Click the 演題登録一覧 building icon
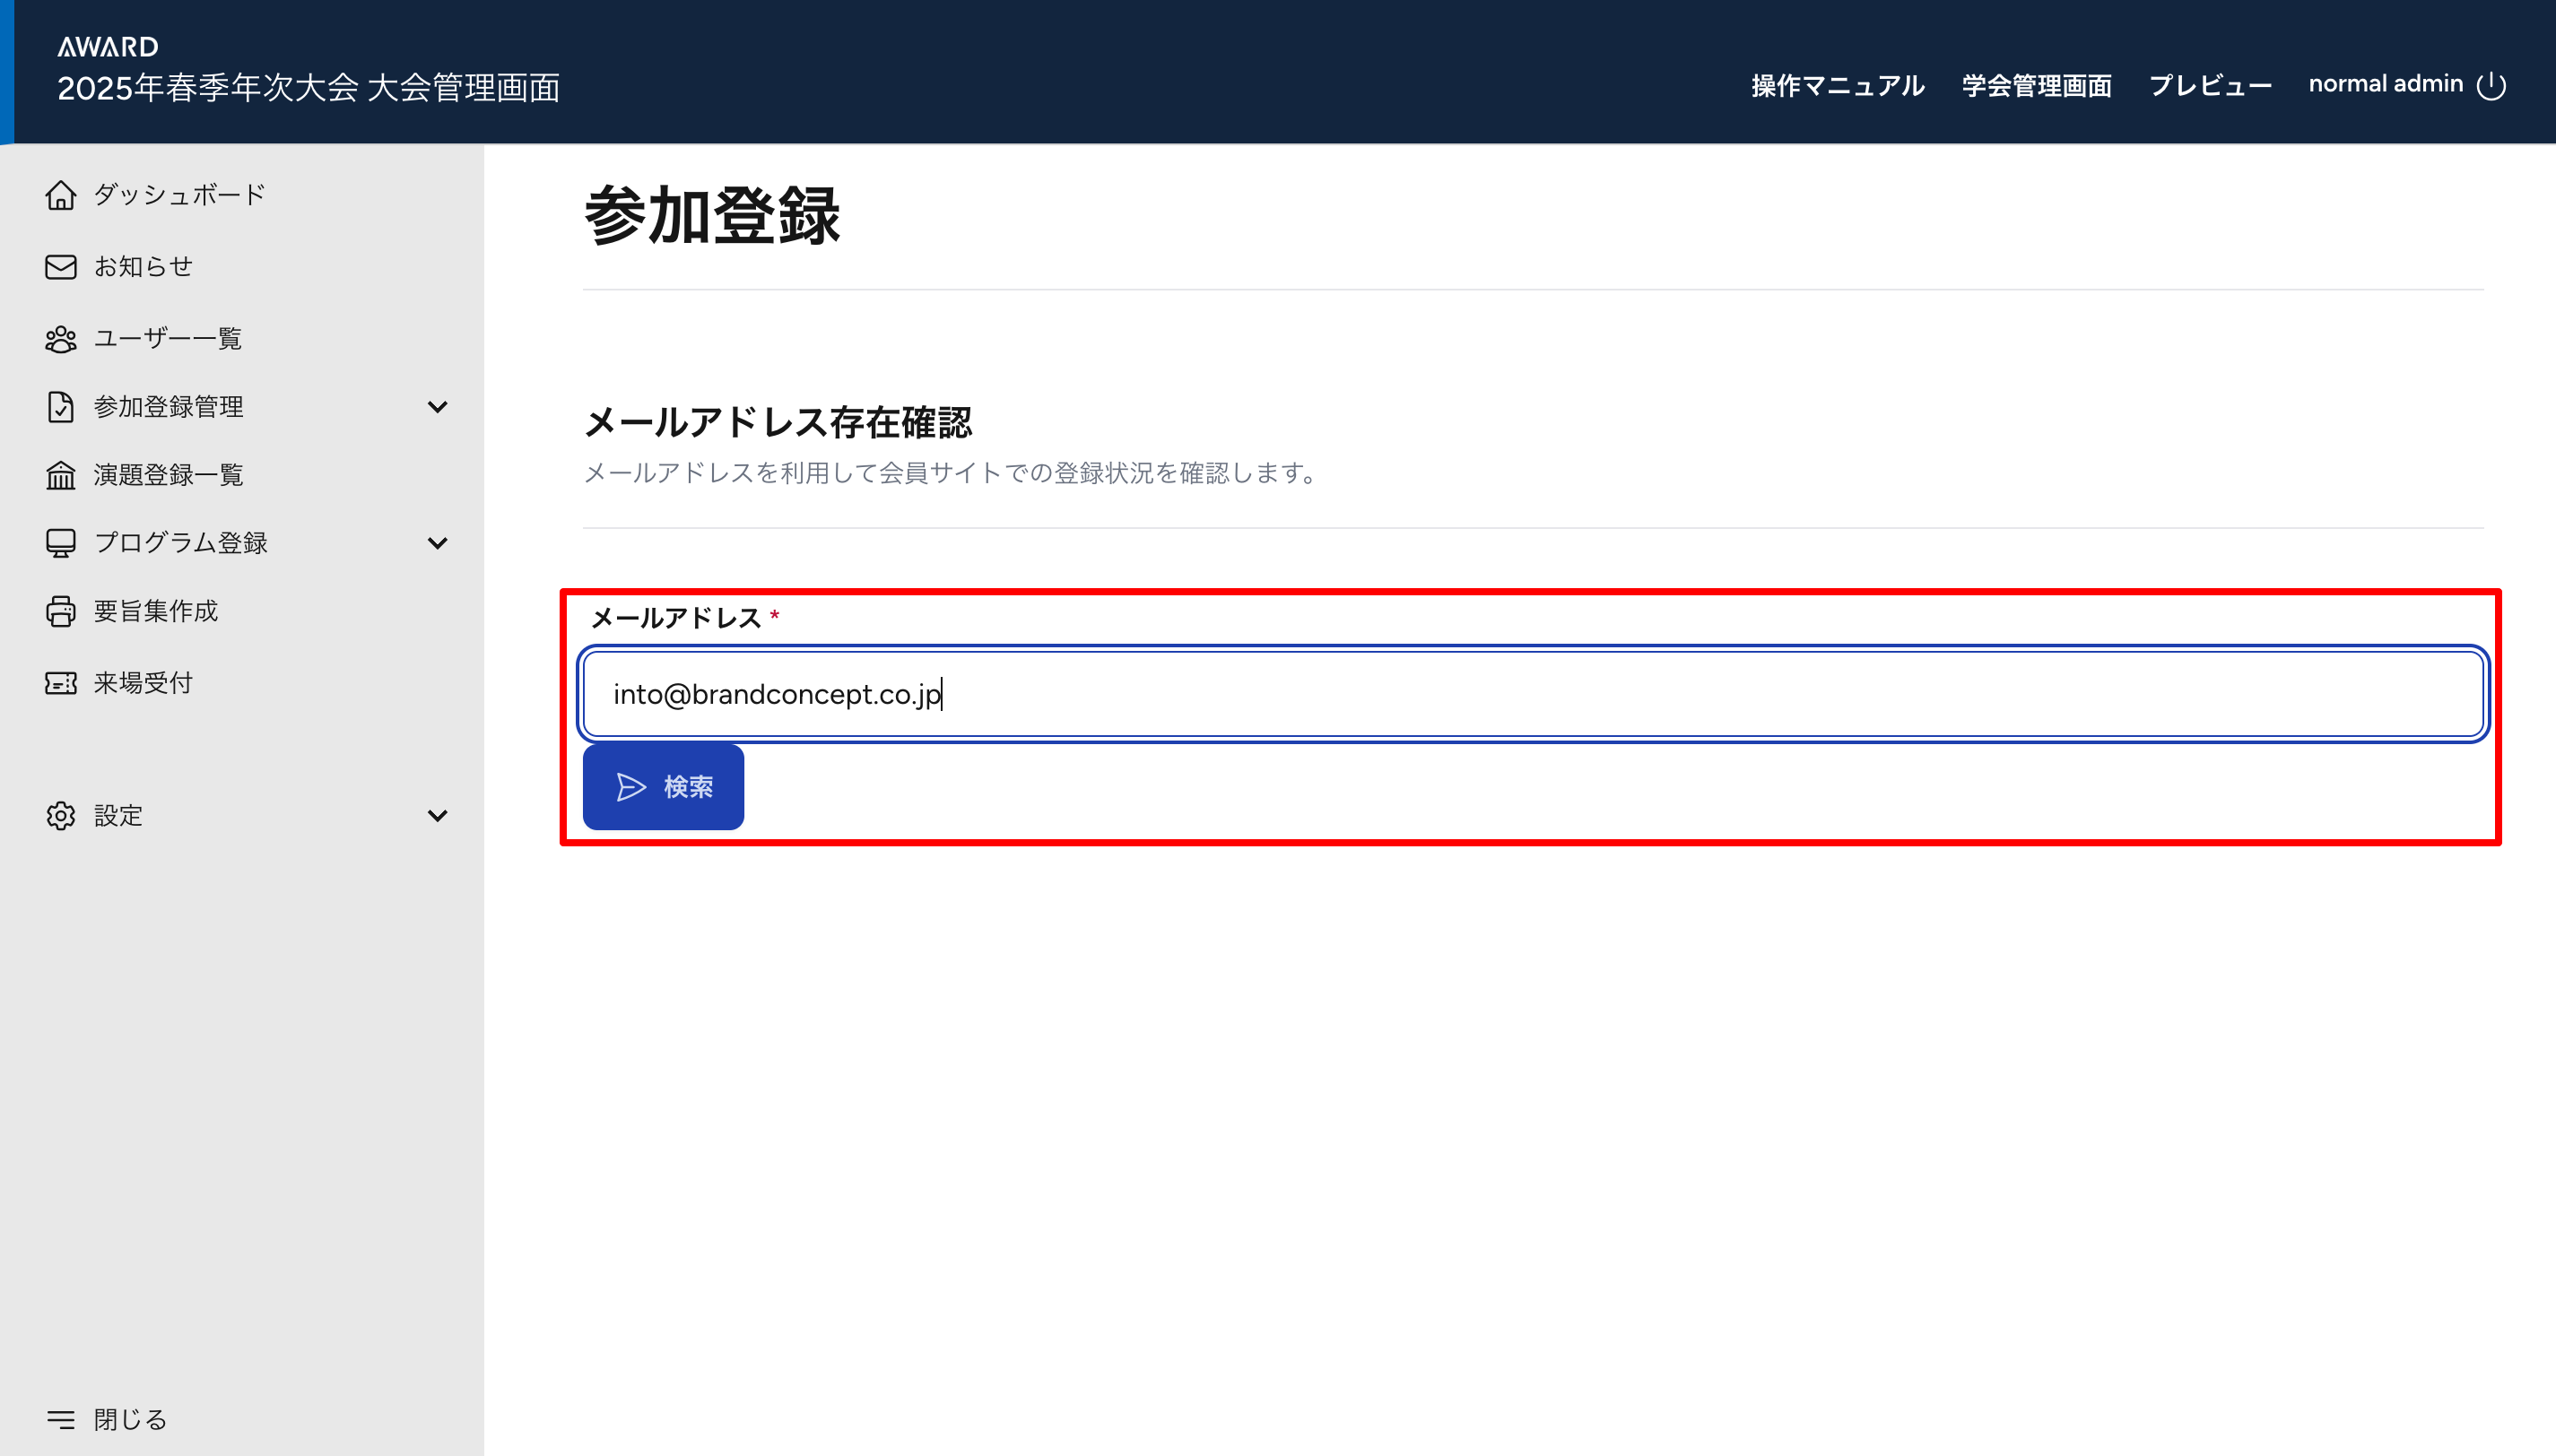2556x1456 pixels. [x=61, y=475]
